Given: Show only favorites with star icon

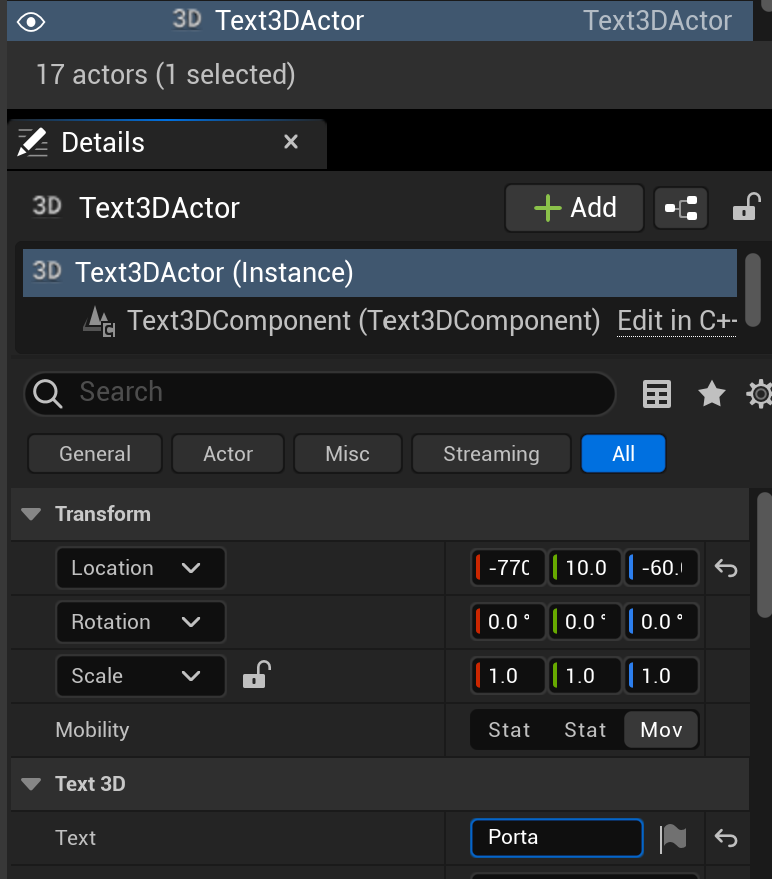Looking at the screenshot, I should coord(711,395).
